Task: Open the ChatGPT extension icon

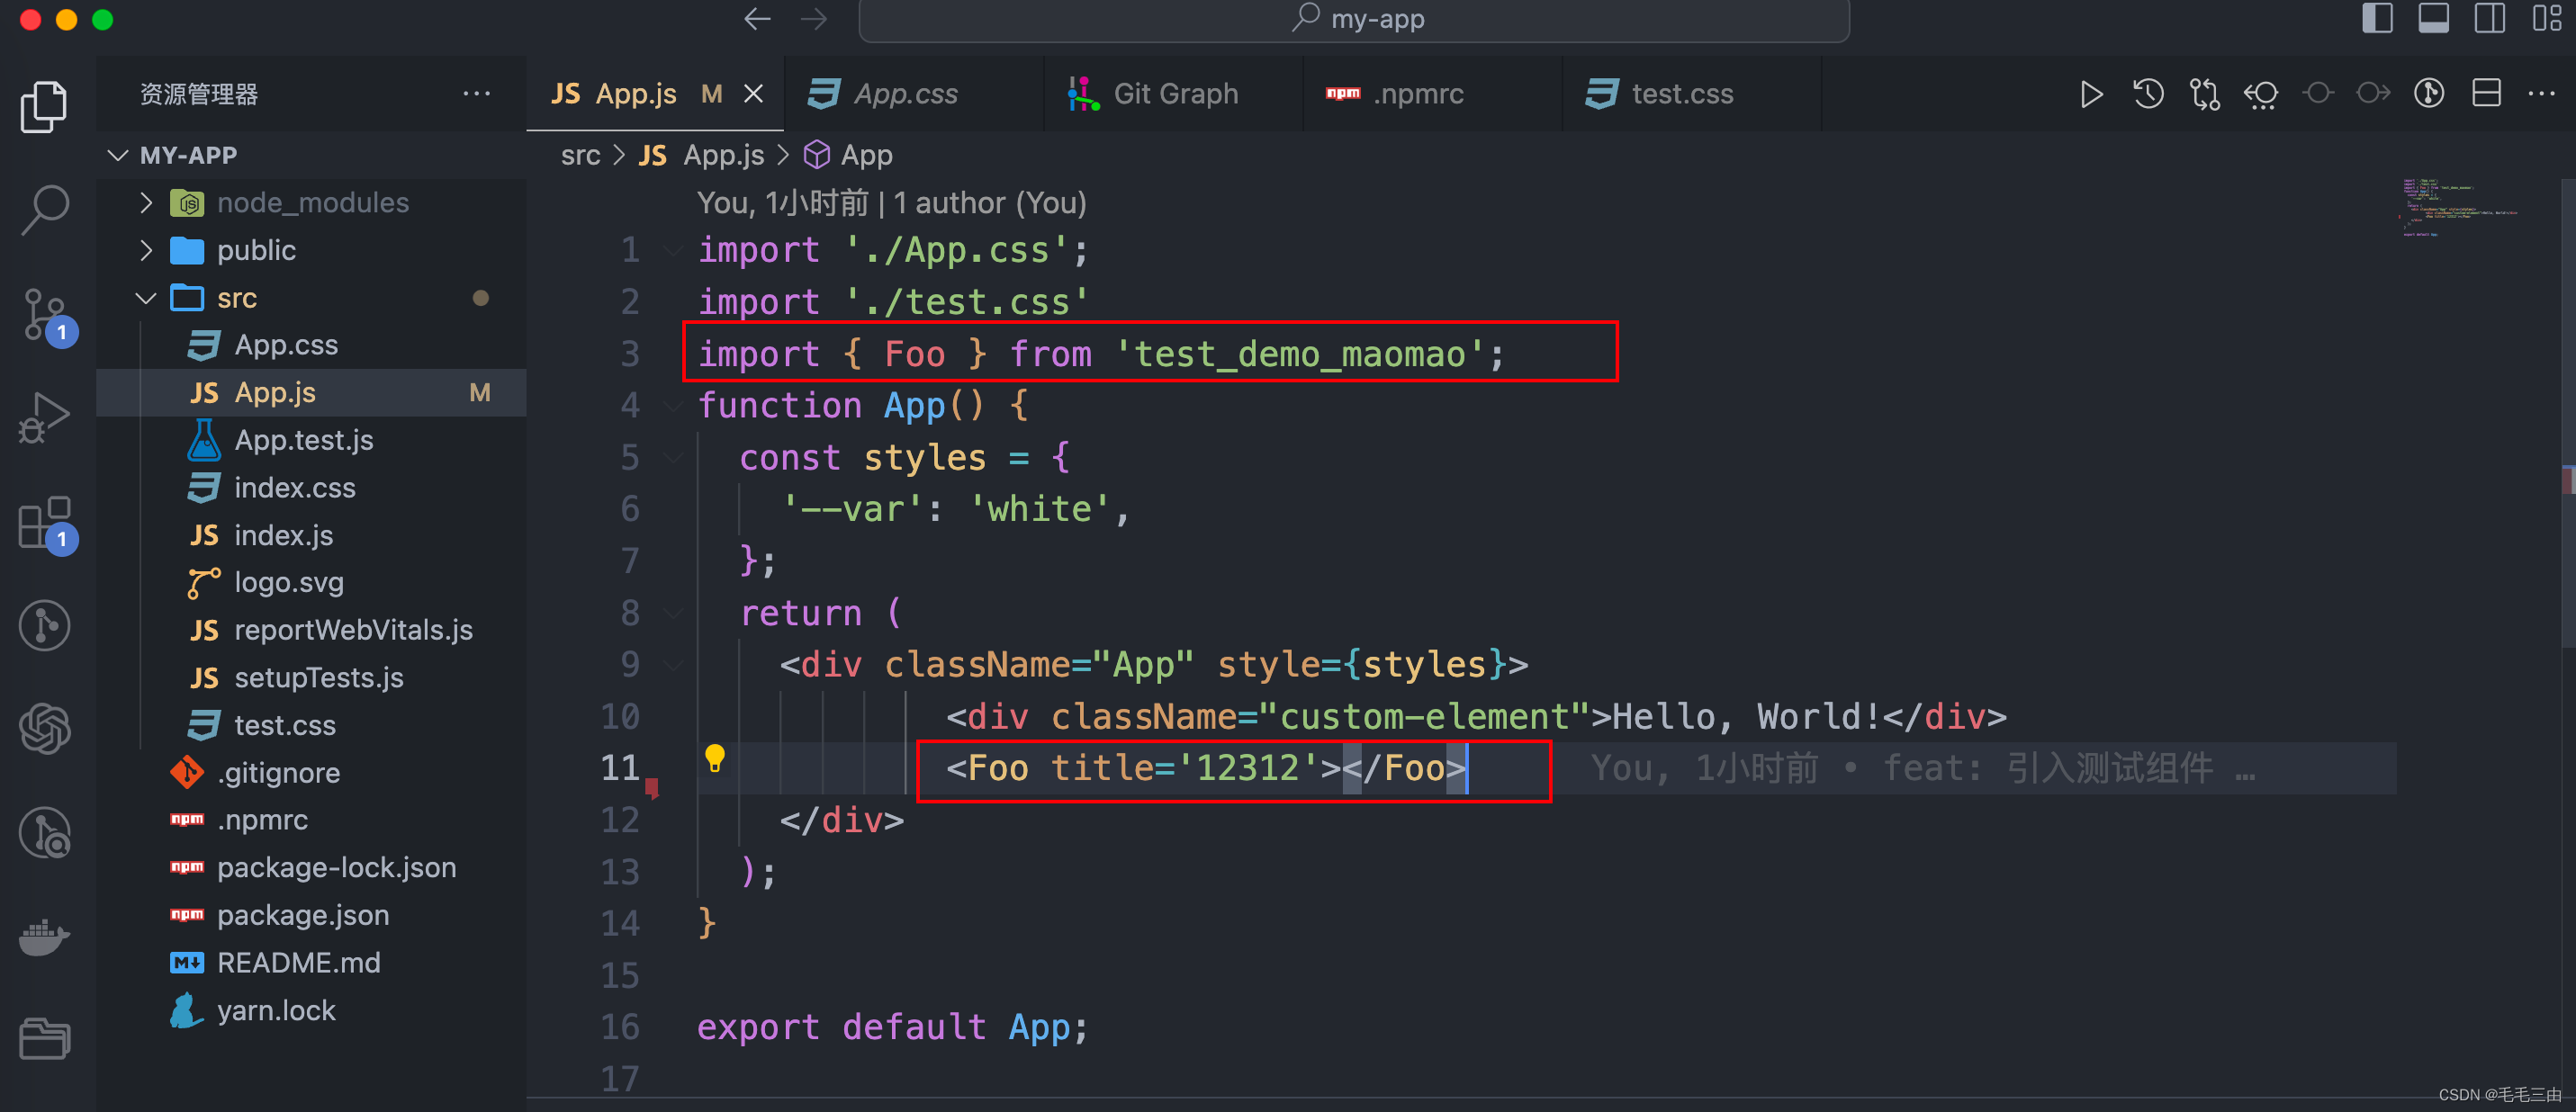Action: point(44,729)
